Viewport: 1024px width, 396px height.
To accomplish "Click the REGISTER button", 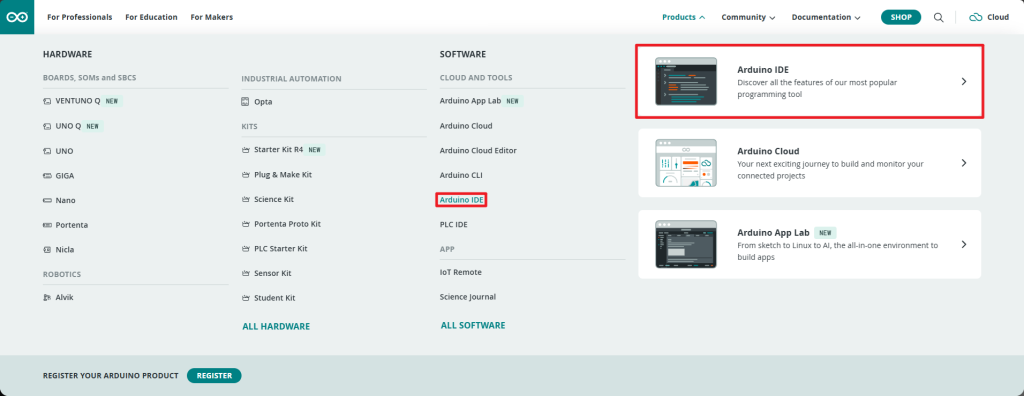I will [x=214, y=376].
